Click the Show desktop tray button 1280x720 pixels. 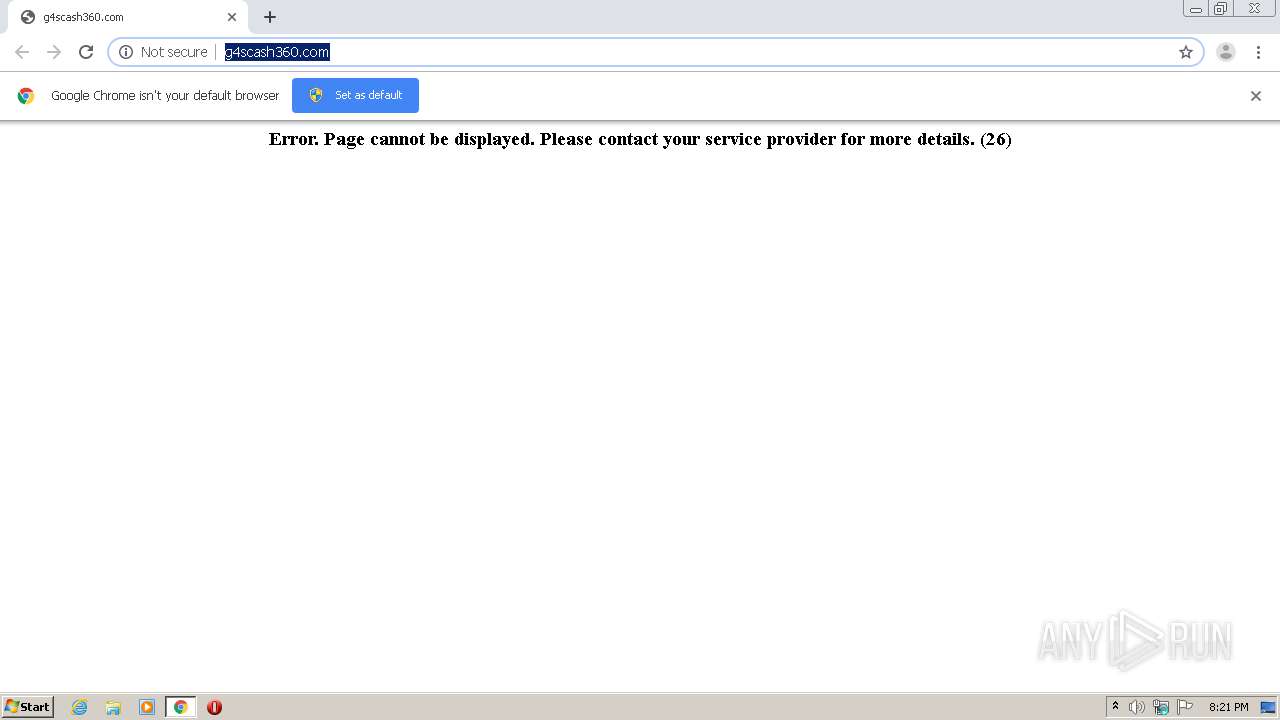1268,707
